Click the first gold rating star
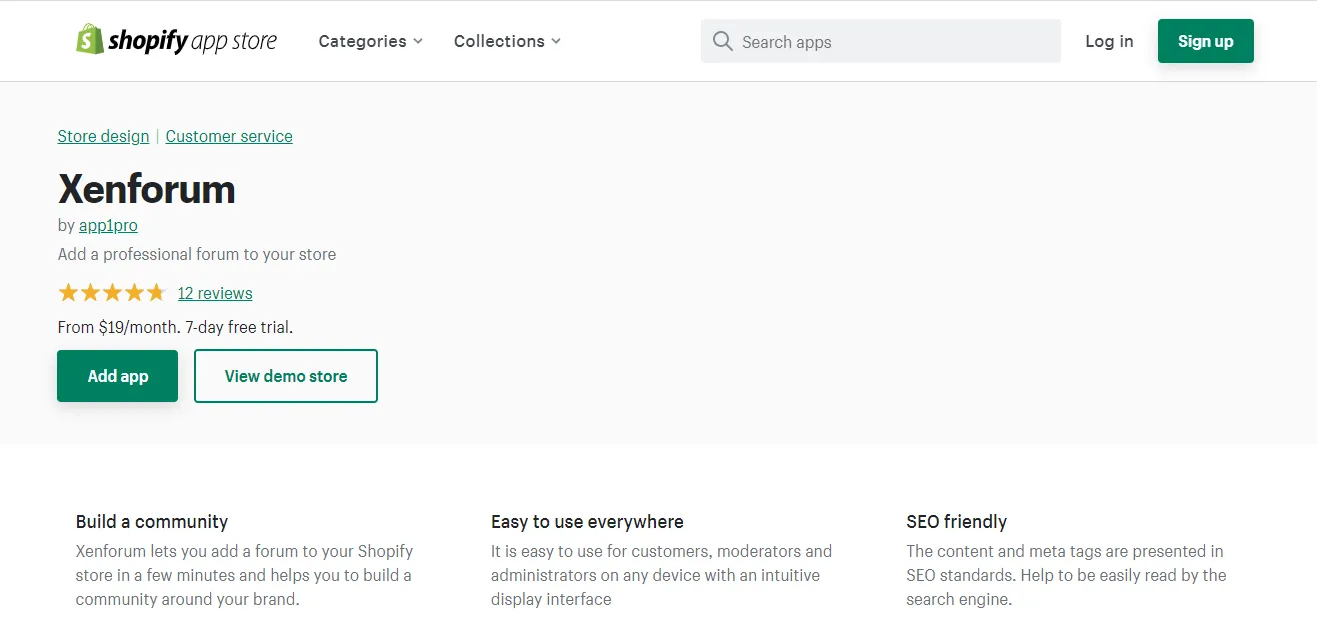 (68, 293)
